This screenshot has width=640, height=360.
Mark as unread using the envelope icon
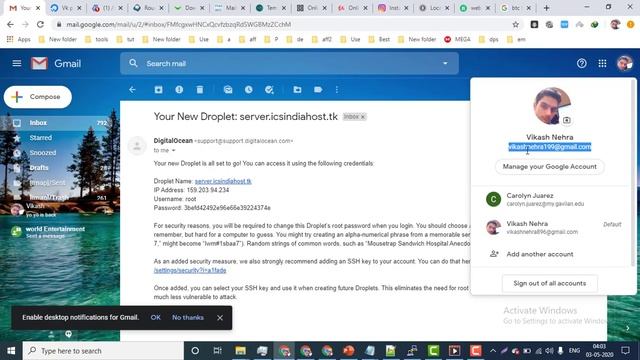coord(228,90)
